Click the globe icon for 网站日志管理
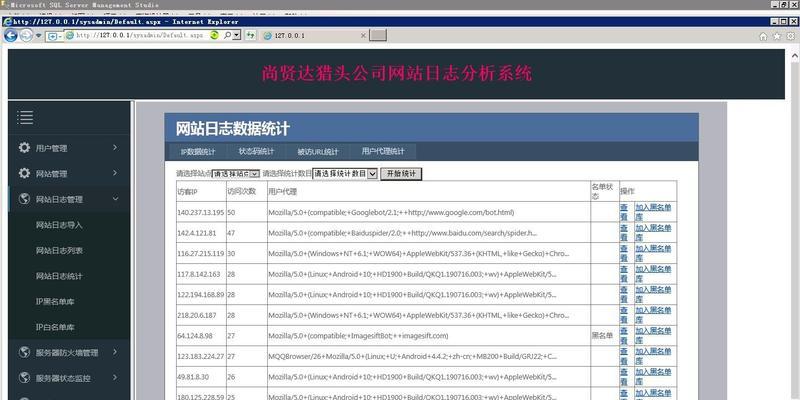Screen dimensions: 800x400 click(x=24, y=198)
